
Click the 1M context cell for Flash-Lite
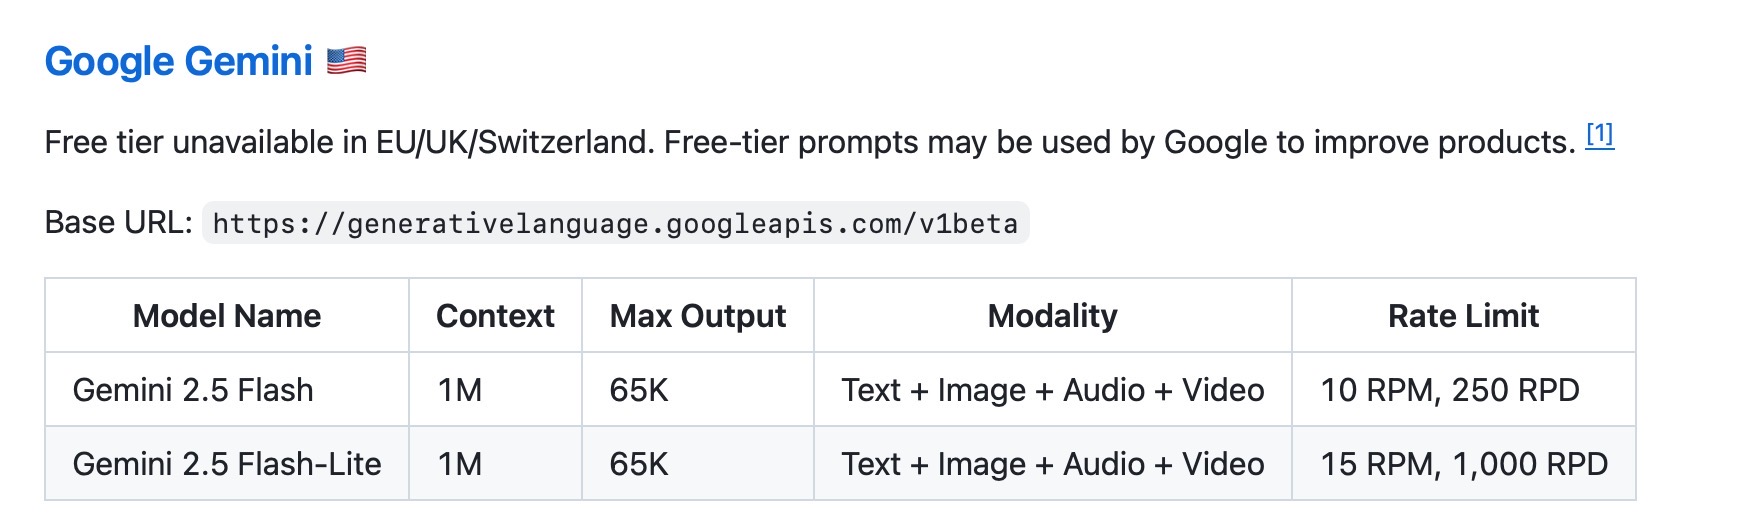point(460,464)
